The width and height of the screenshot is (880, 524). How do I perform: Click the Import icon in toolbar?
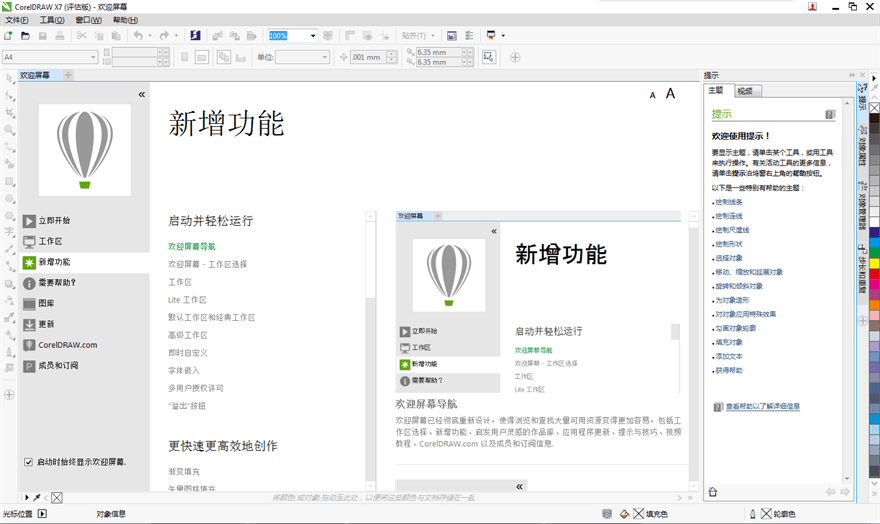point(217,35)
